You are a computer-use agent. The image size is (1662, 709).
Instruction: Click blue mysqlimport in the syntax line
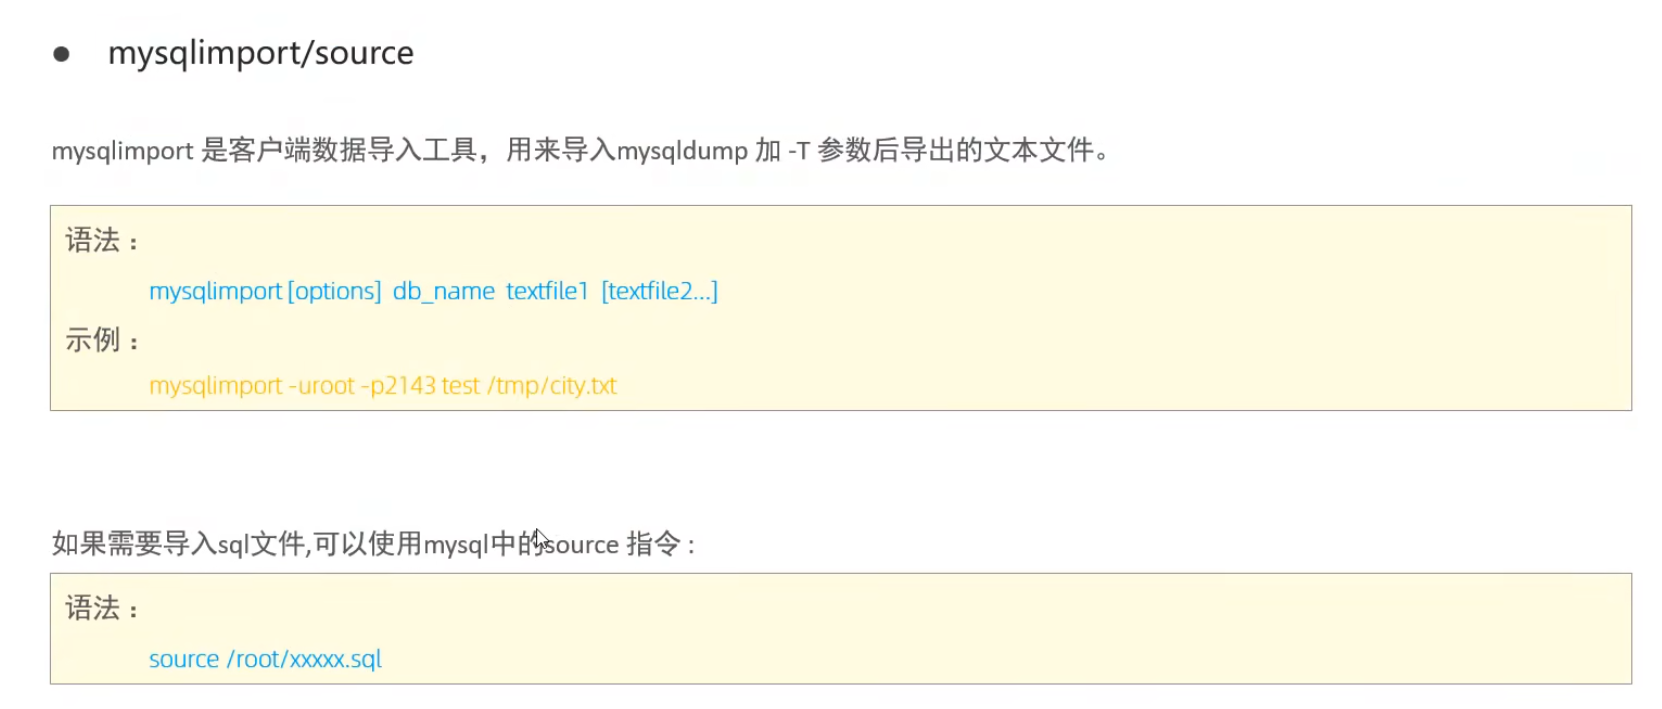click(x=215, y=291)
